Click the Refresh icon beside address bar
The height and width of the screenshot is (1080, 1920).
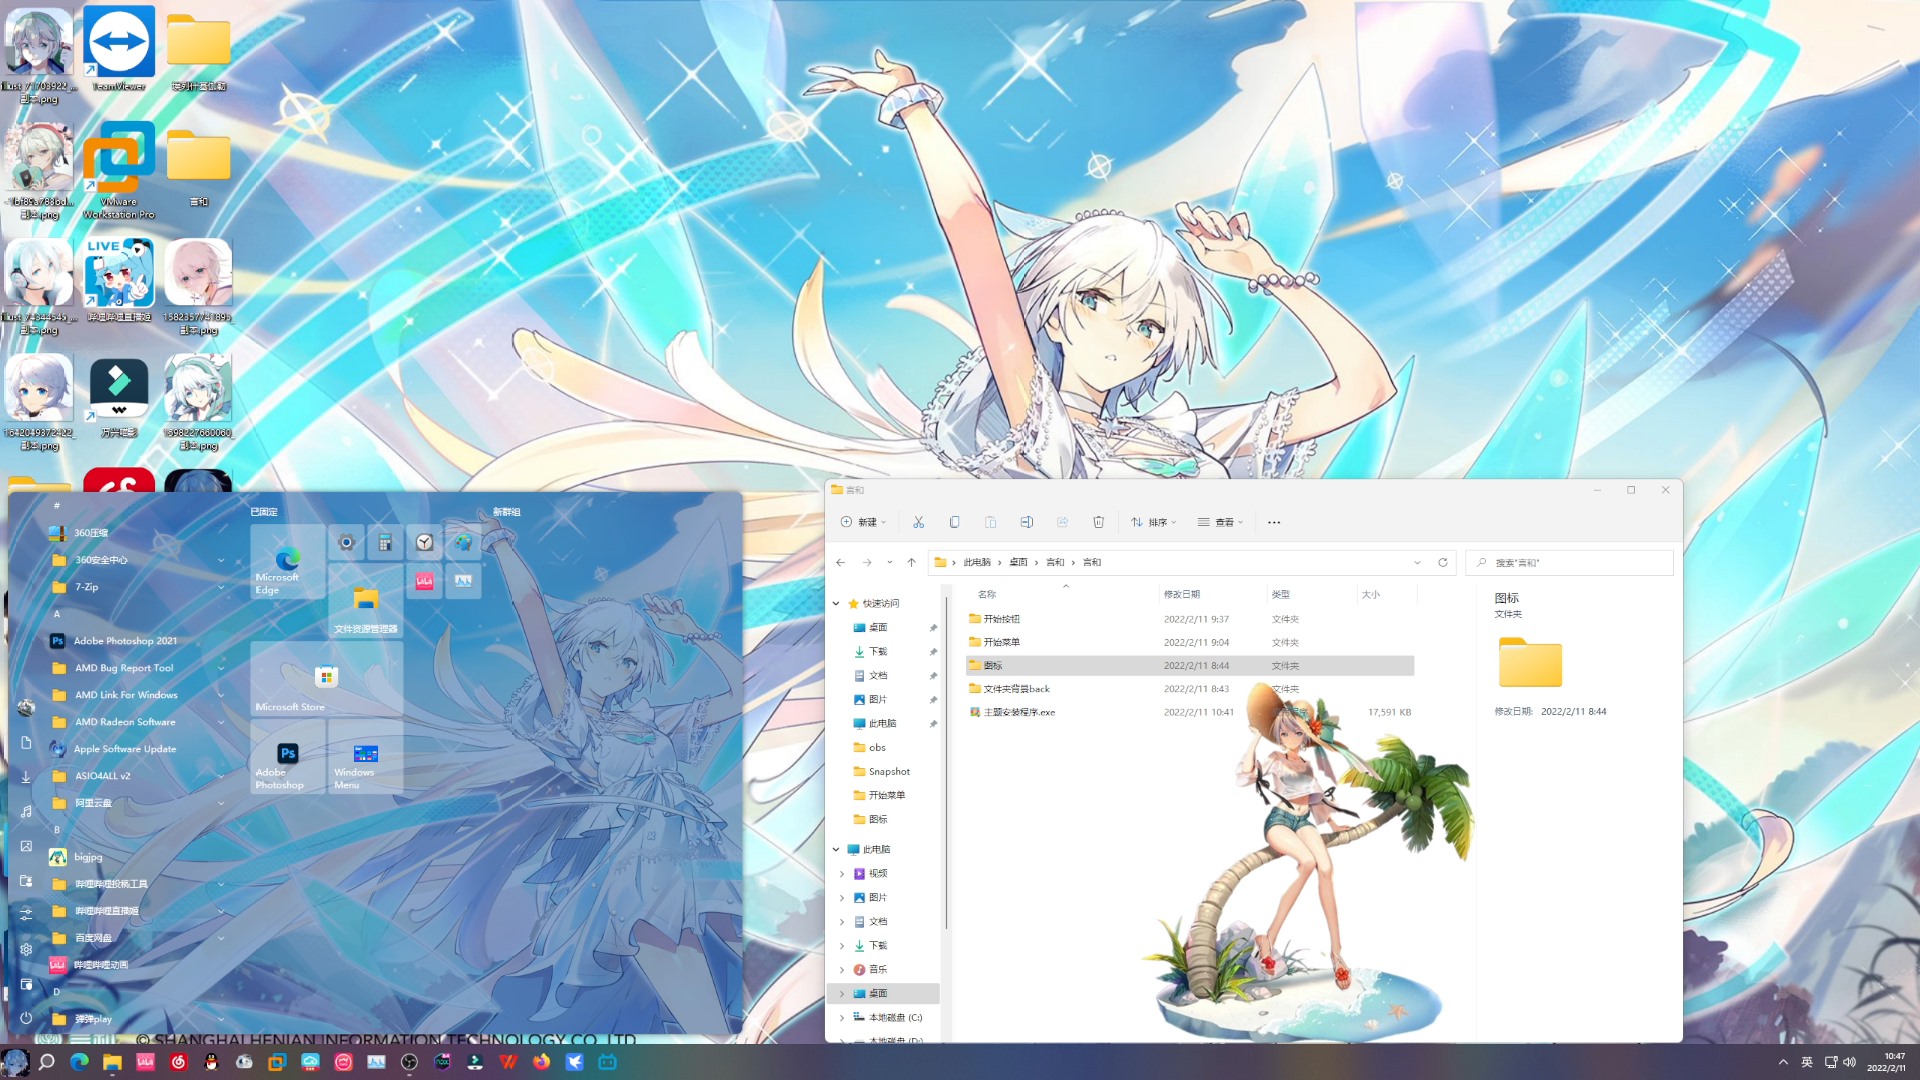pyautogui.click(x=1442, y=562)
